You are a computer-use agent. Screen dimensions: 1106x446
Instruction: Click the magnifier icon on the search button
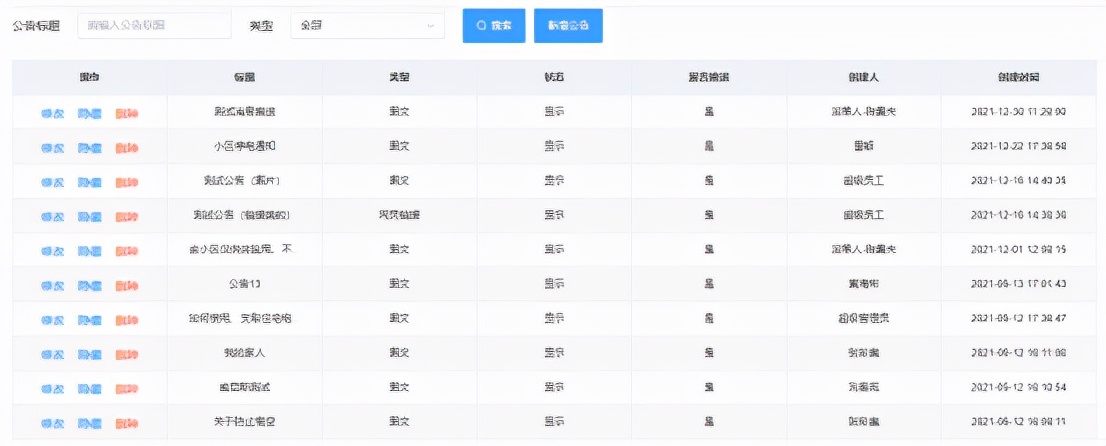[x=482, y=25]
